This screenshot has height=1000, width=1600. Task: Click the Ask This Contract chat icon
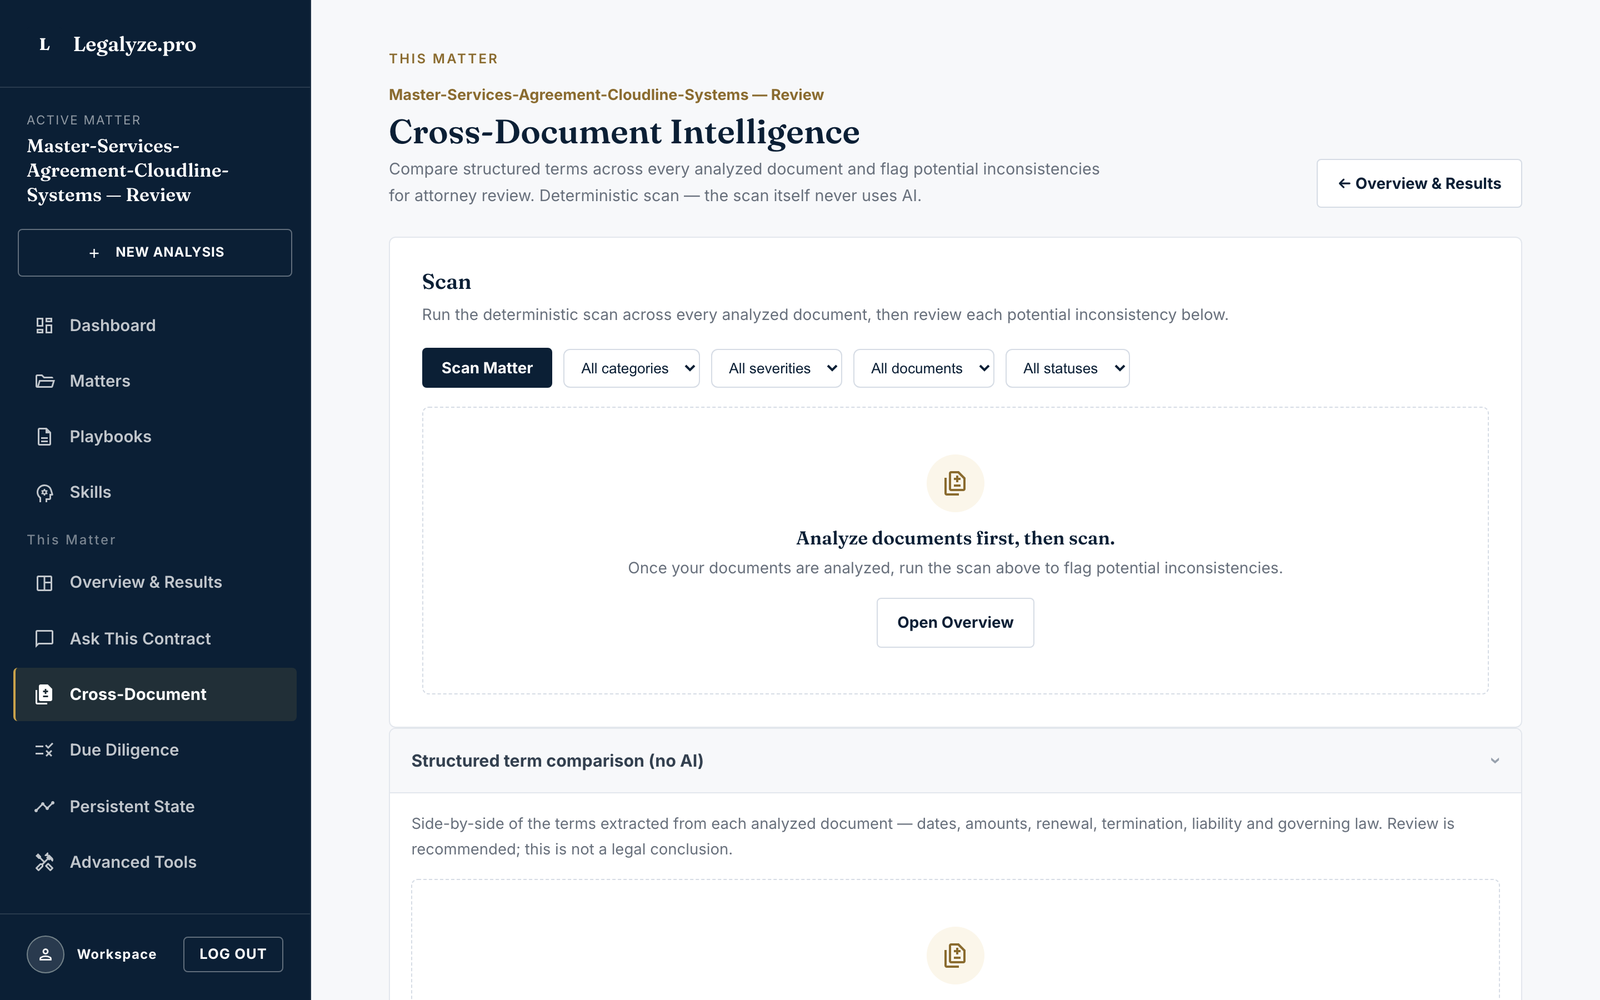pyautogui.click(x=44, y=638)
